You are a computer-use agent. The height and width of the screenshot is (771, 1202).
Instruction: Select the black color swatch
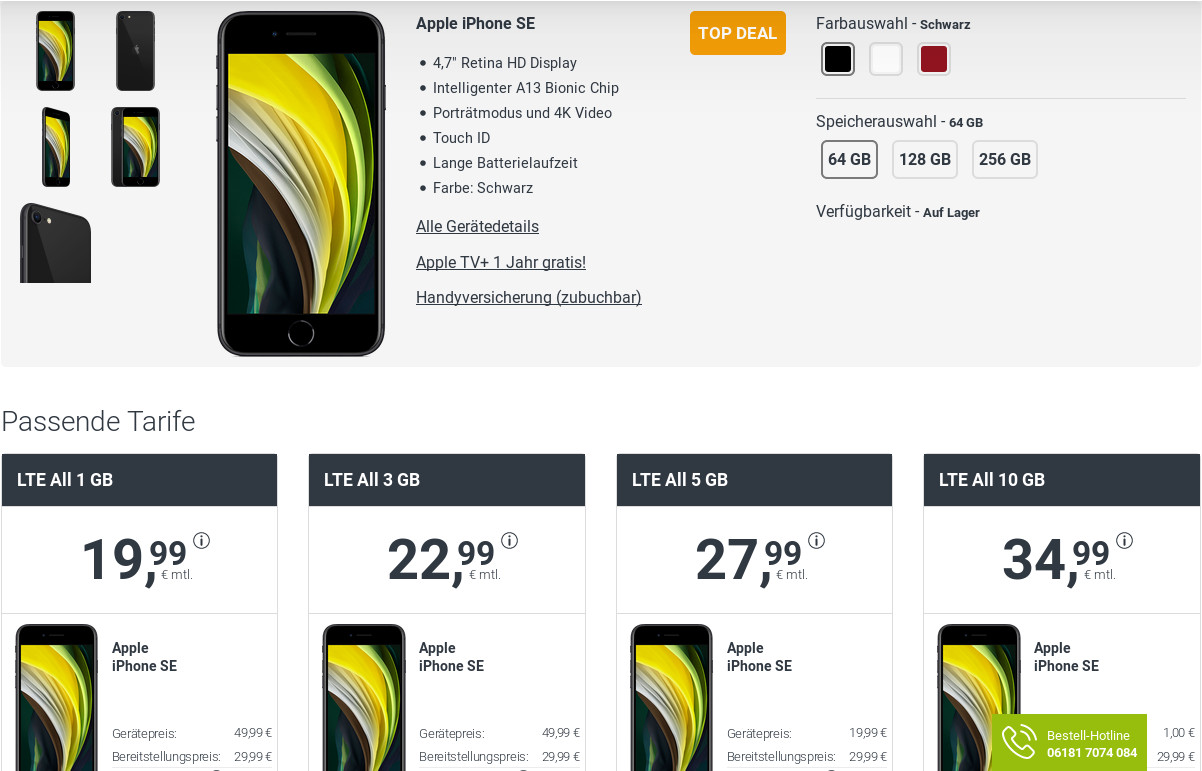tap(838, 59)
